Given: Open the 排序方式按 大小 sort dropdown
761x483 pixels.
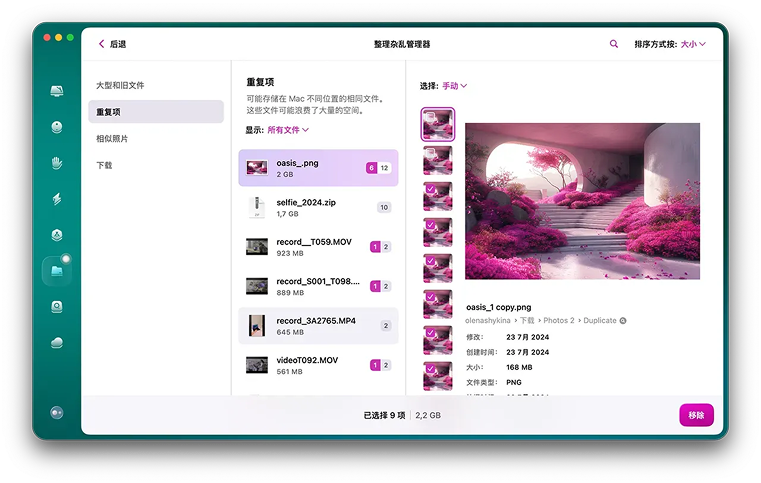Looking at the screenshot, I should (693, 44).
